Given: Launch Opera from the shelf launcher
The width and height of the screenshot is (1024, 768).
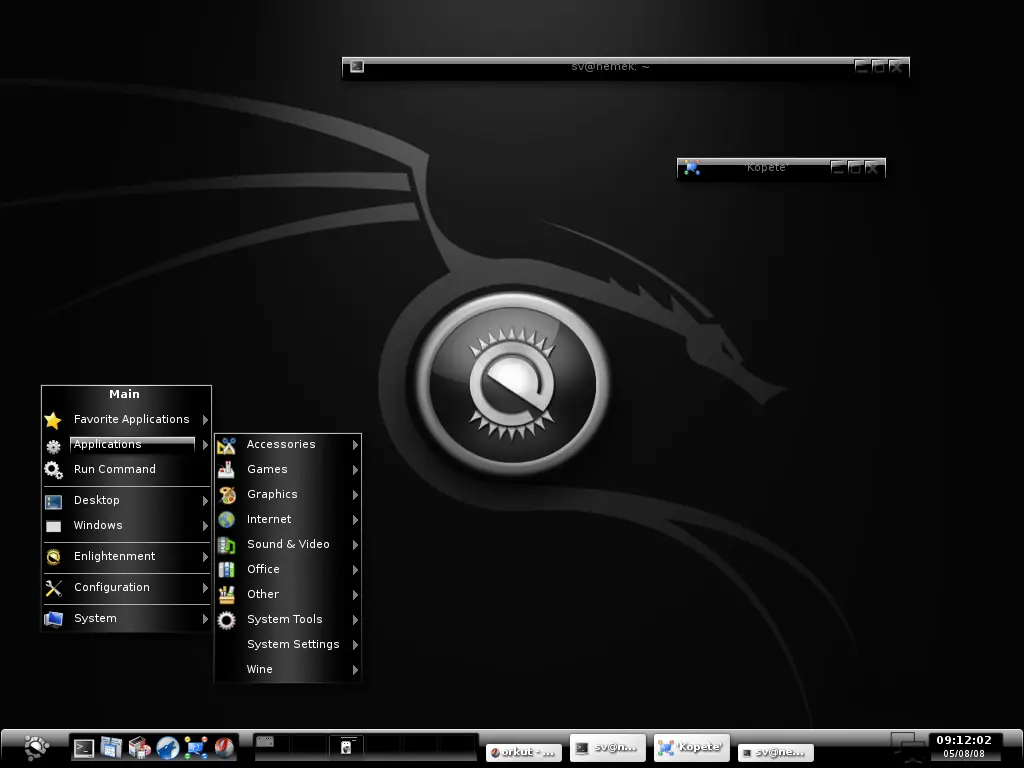Looking at the screenshot, I should coord(224,748).
